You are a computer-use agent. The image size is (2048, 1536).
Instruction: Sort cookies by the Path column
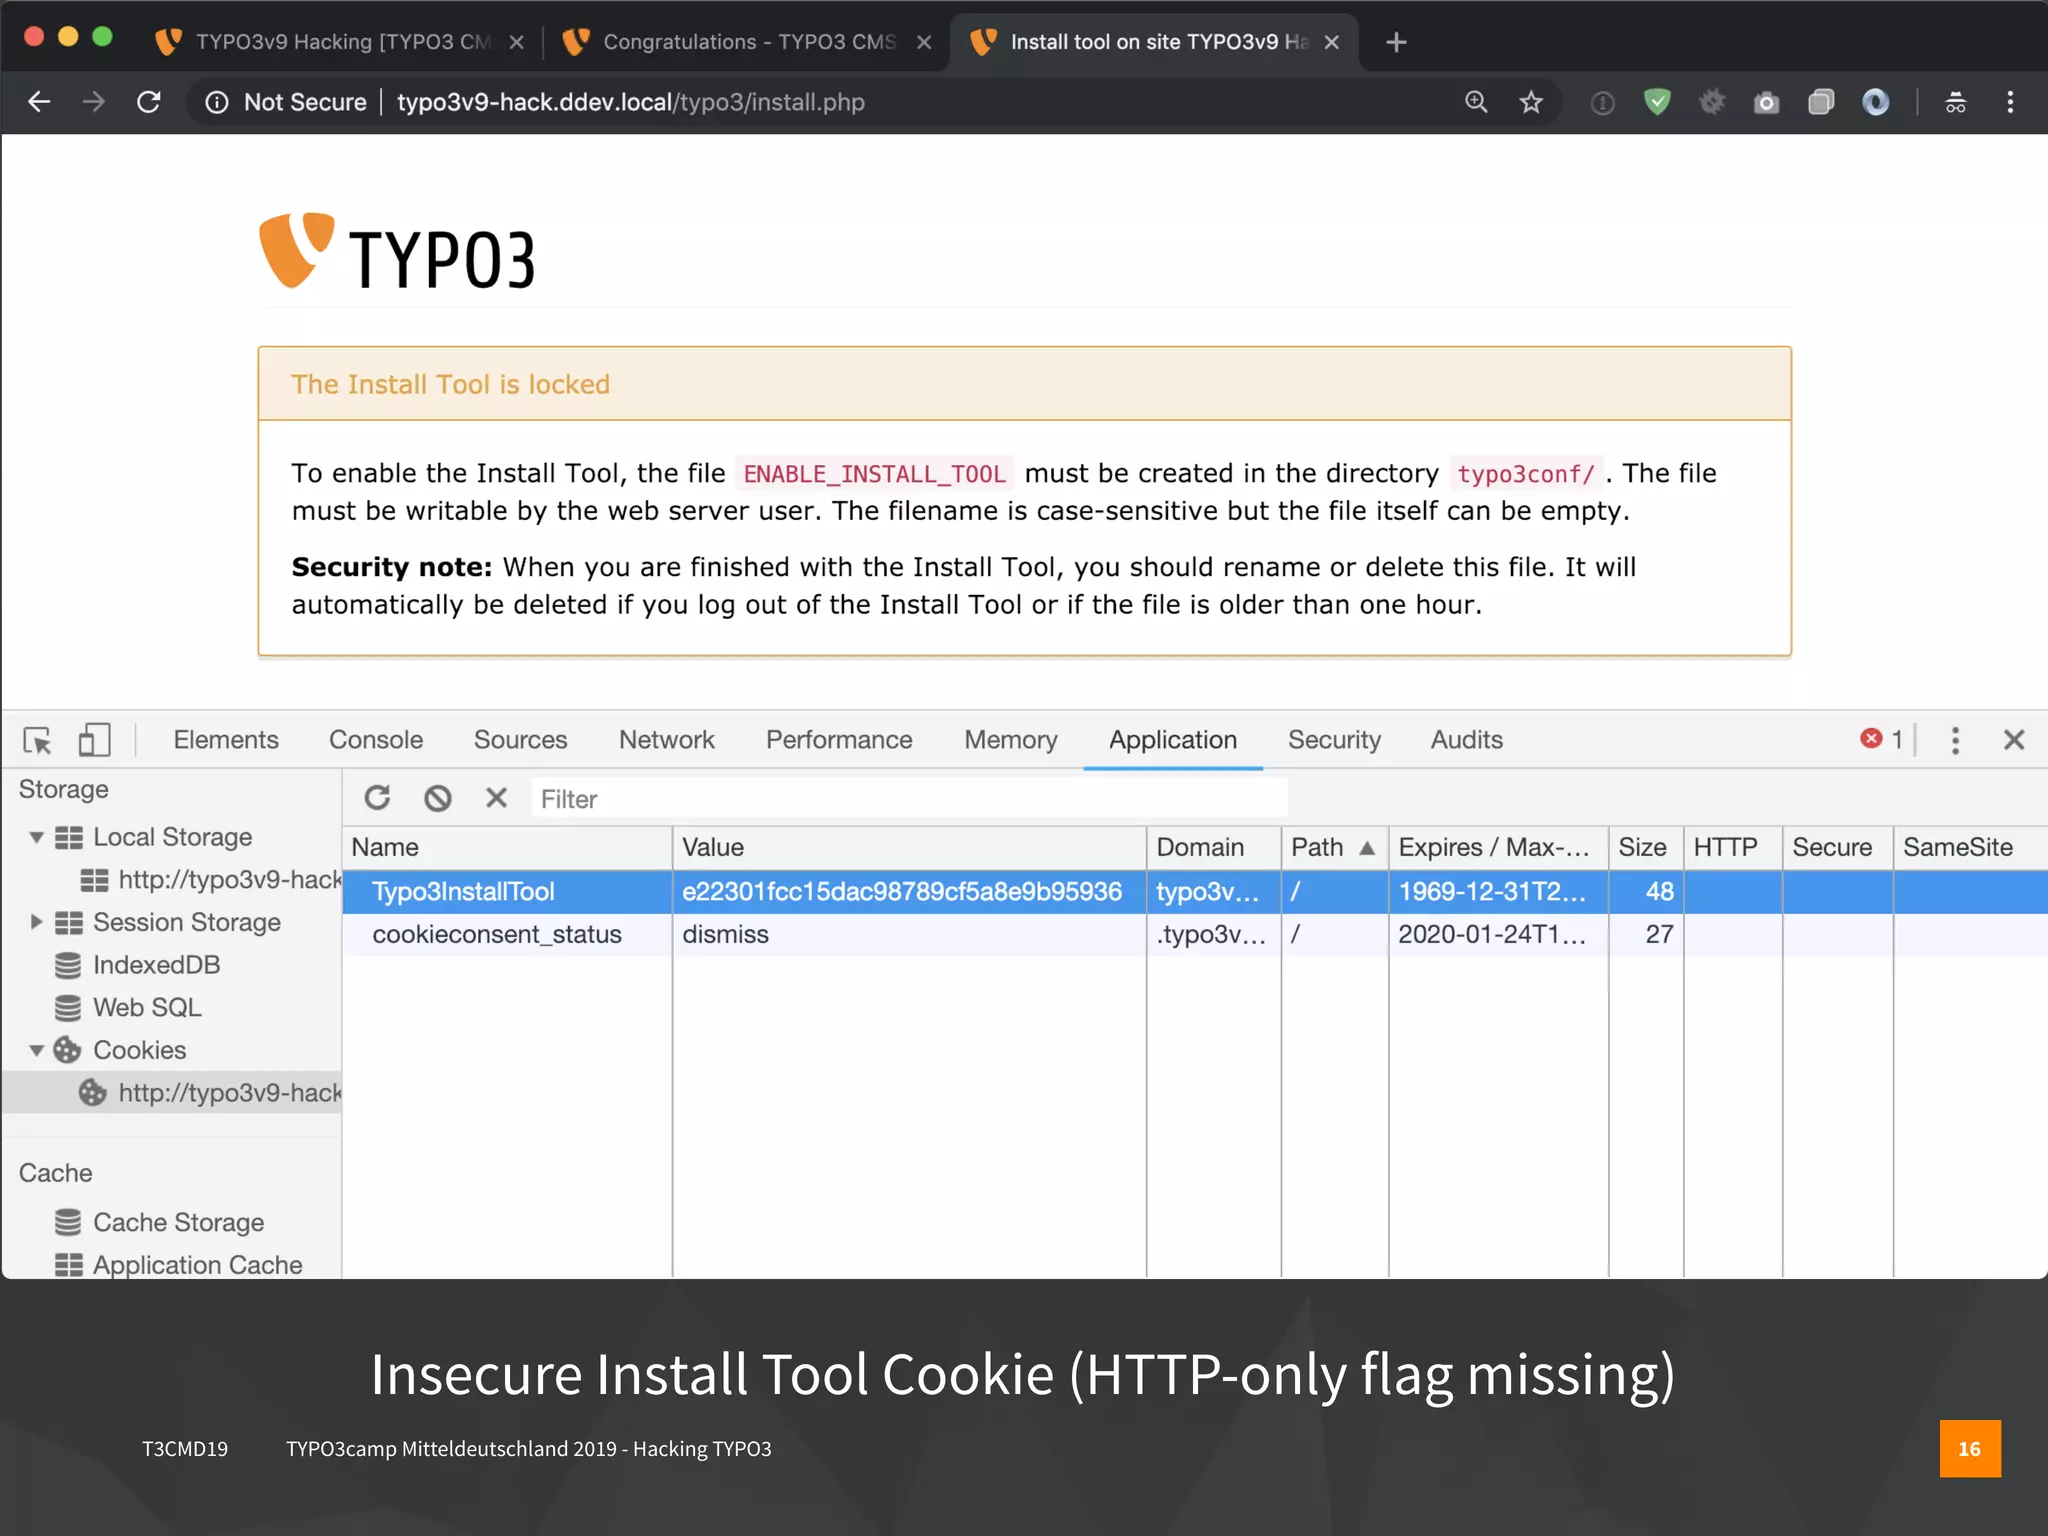pos(1334,847)
